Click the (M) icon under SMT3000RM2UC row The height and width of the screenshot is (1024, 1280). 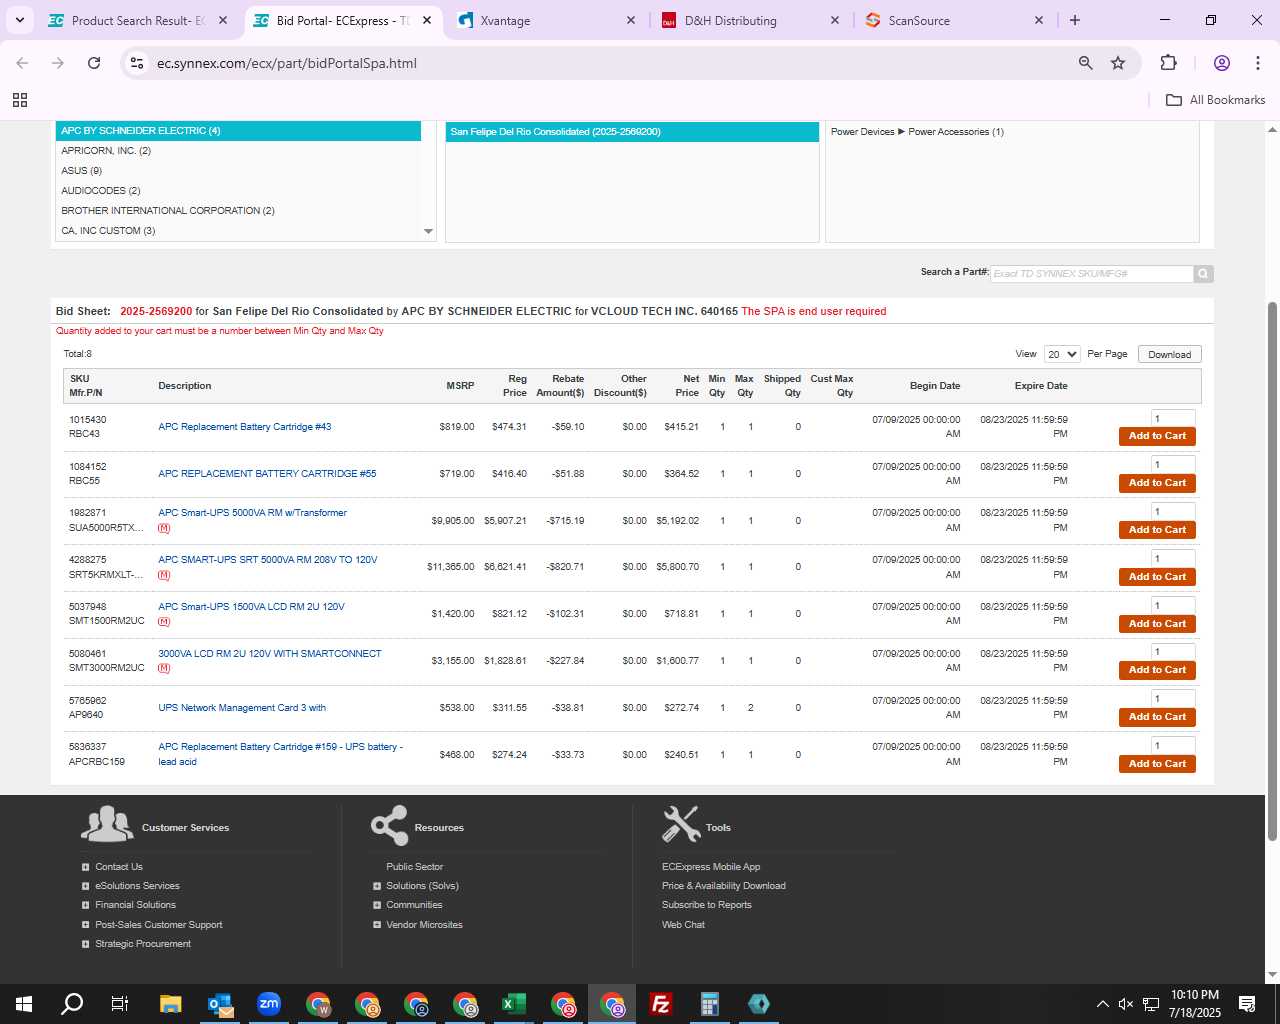click(164, 669)
